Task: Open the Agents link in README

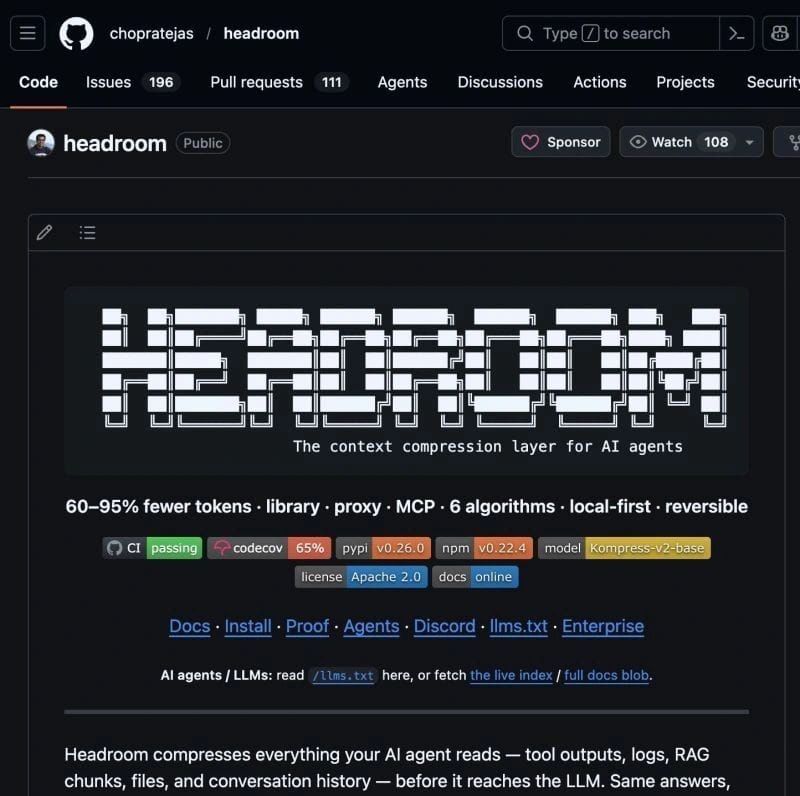Action: (371, 626)
